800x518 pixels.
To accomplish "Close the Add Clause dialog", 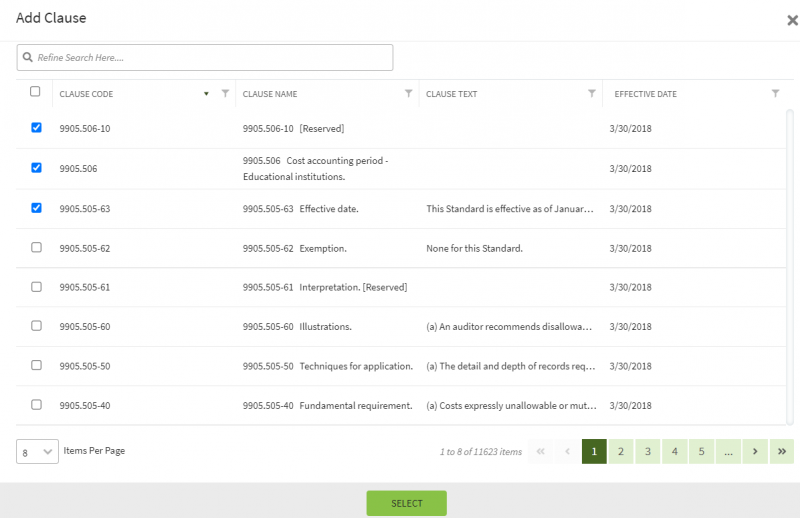I will (x=792, y=20).
